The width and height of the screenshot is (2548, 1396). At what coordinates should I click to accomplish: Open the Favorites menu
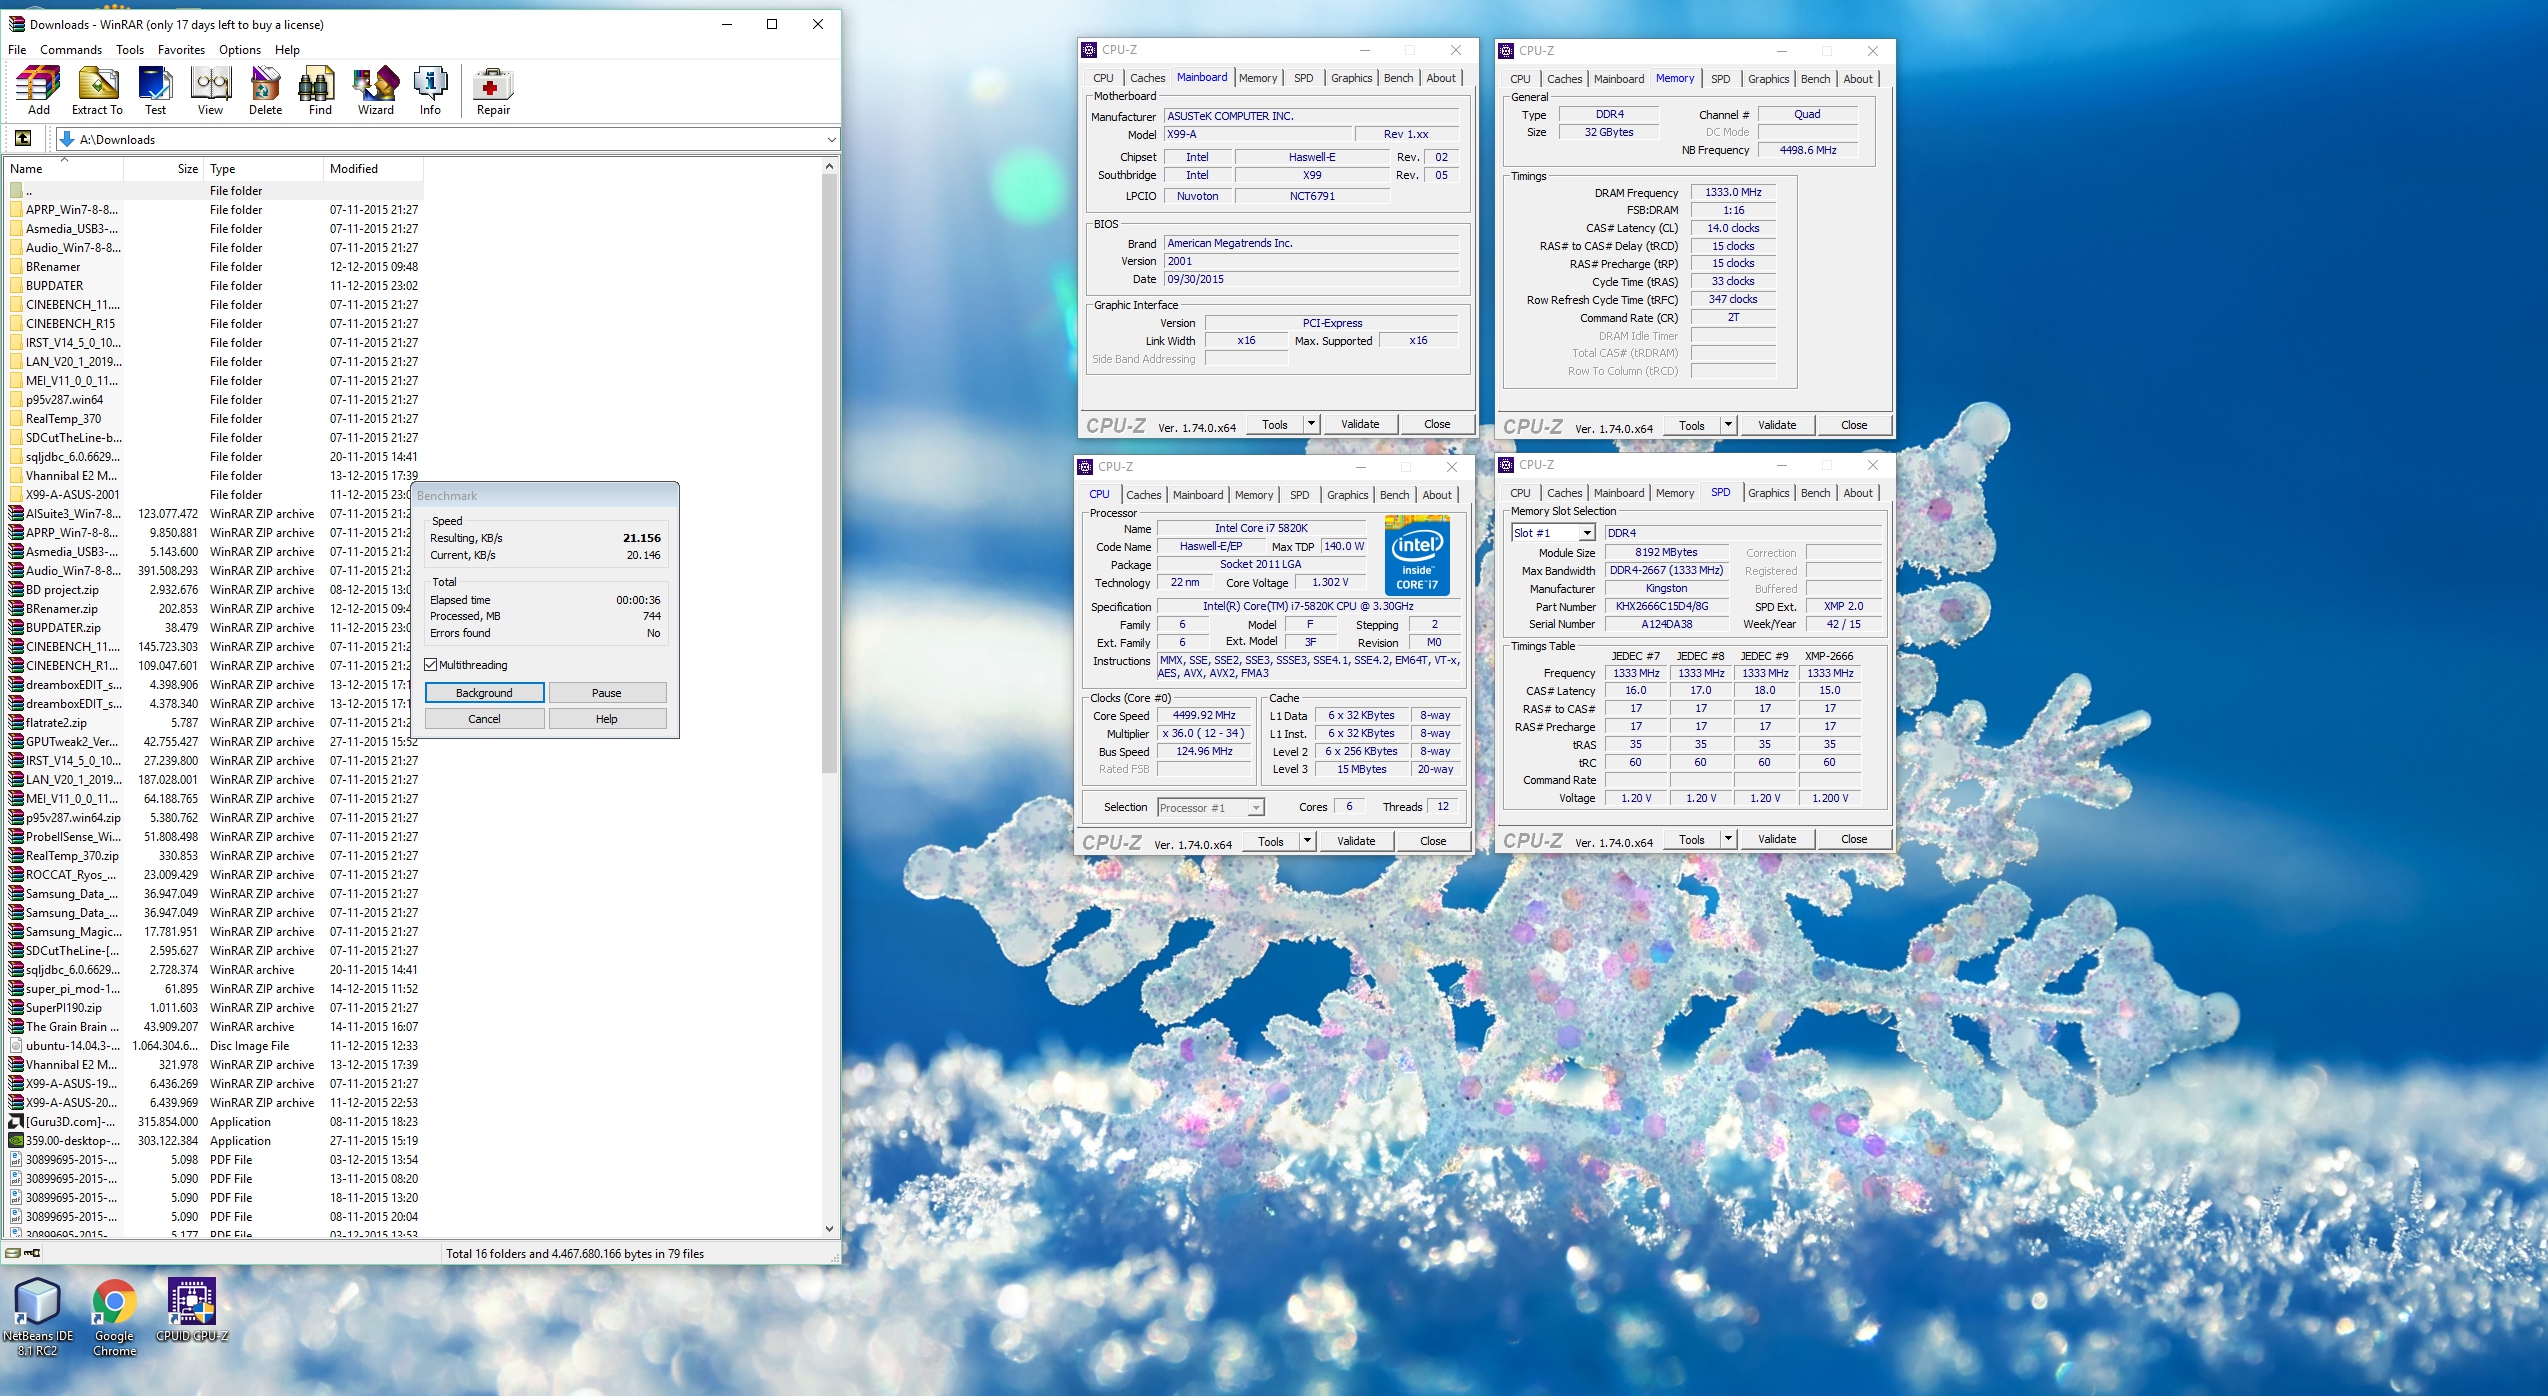tap(181, 50)
